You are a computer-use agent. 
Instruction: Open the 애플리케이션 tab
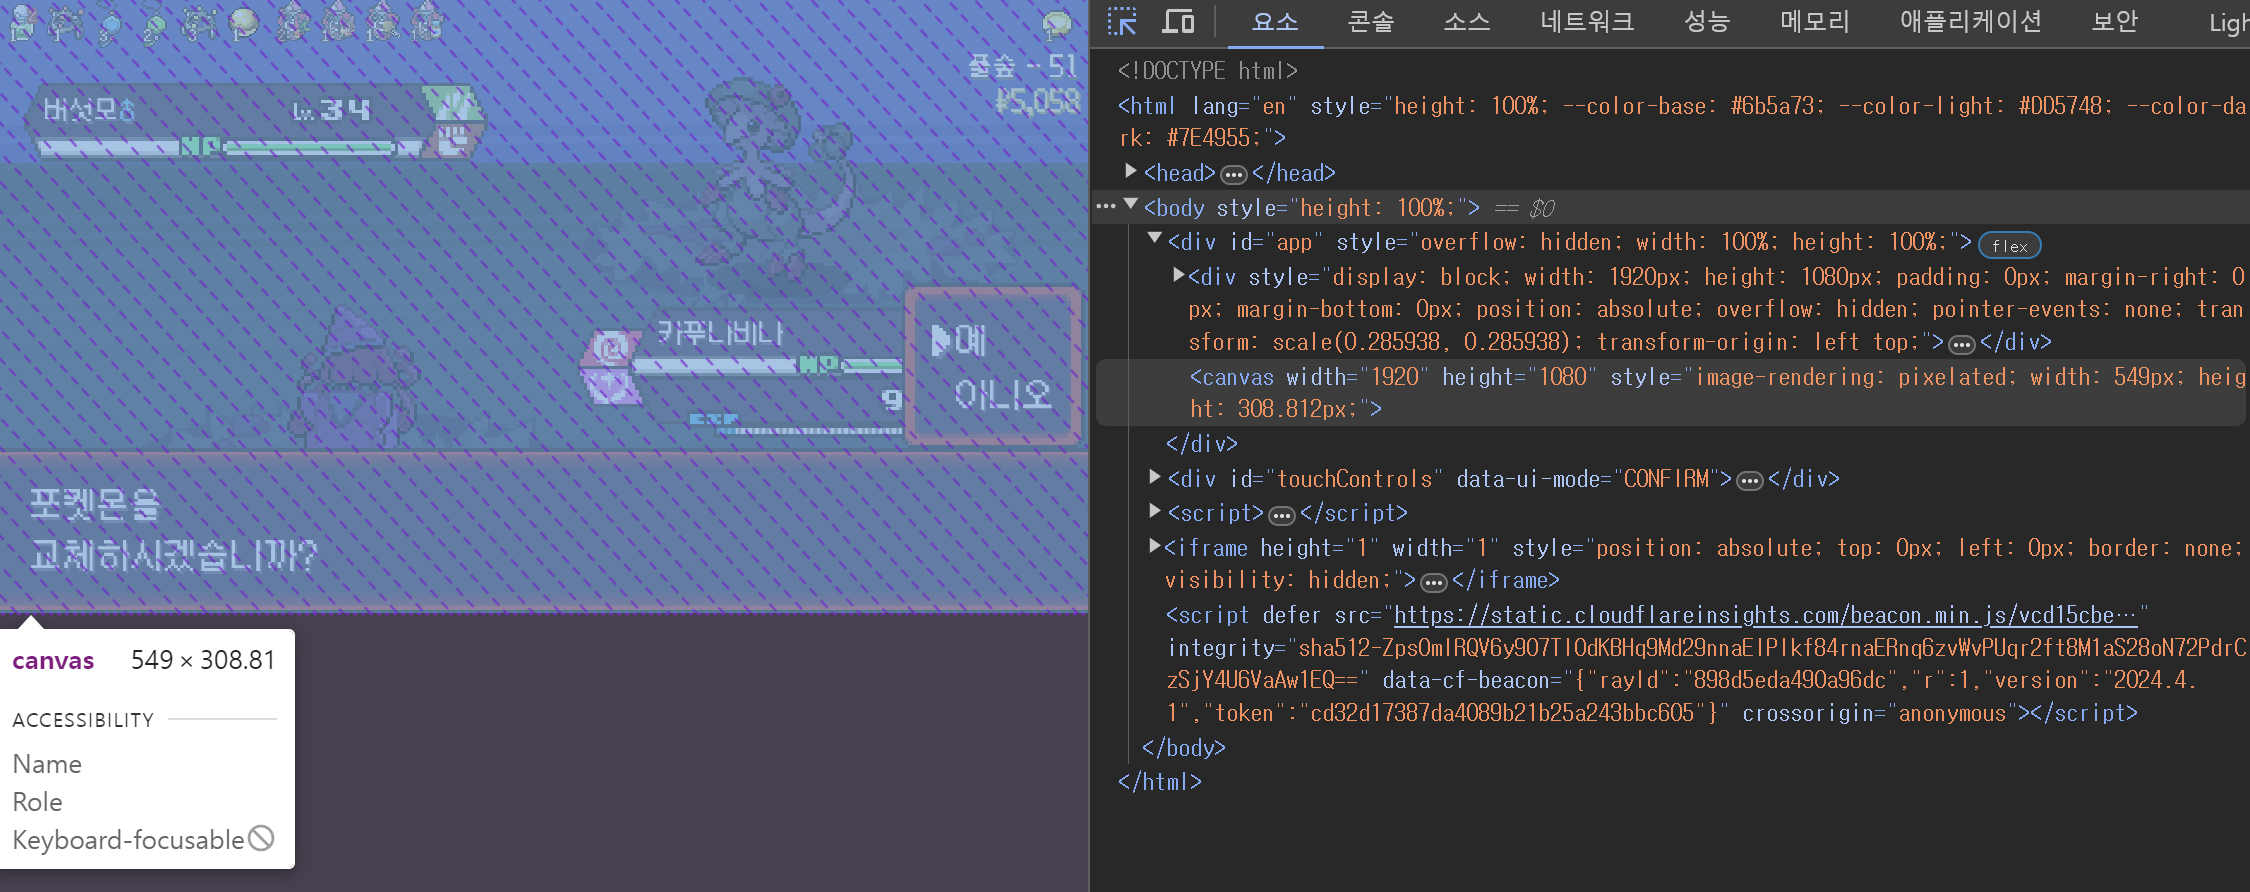[1971, 22]
